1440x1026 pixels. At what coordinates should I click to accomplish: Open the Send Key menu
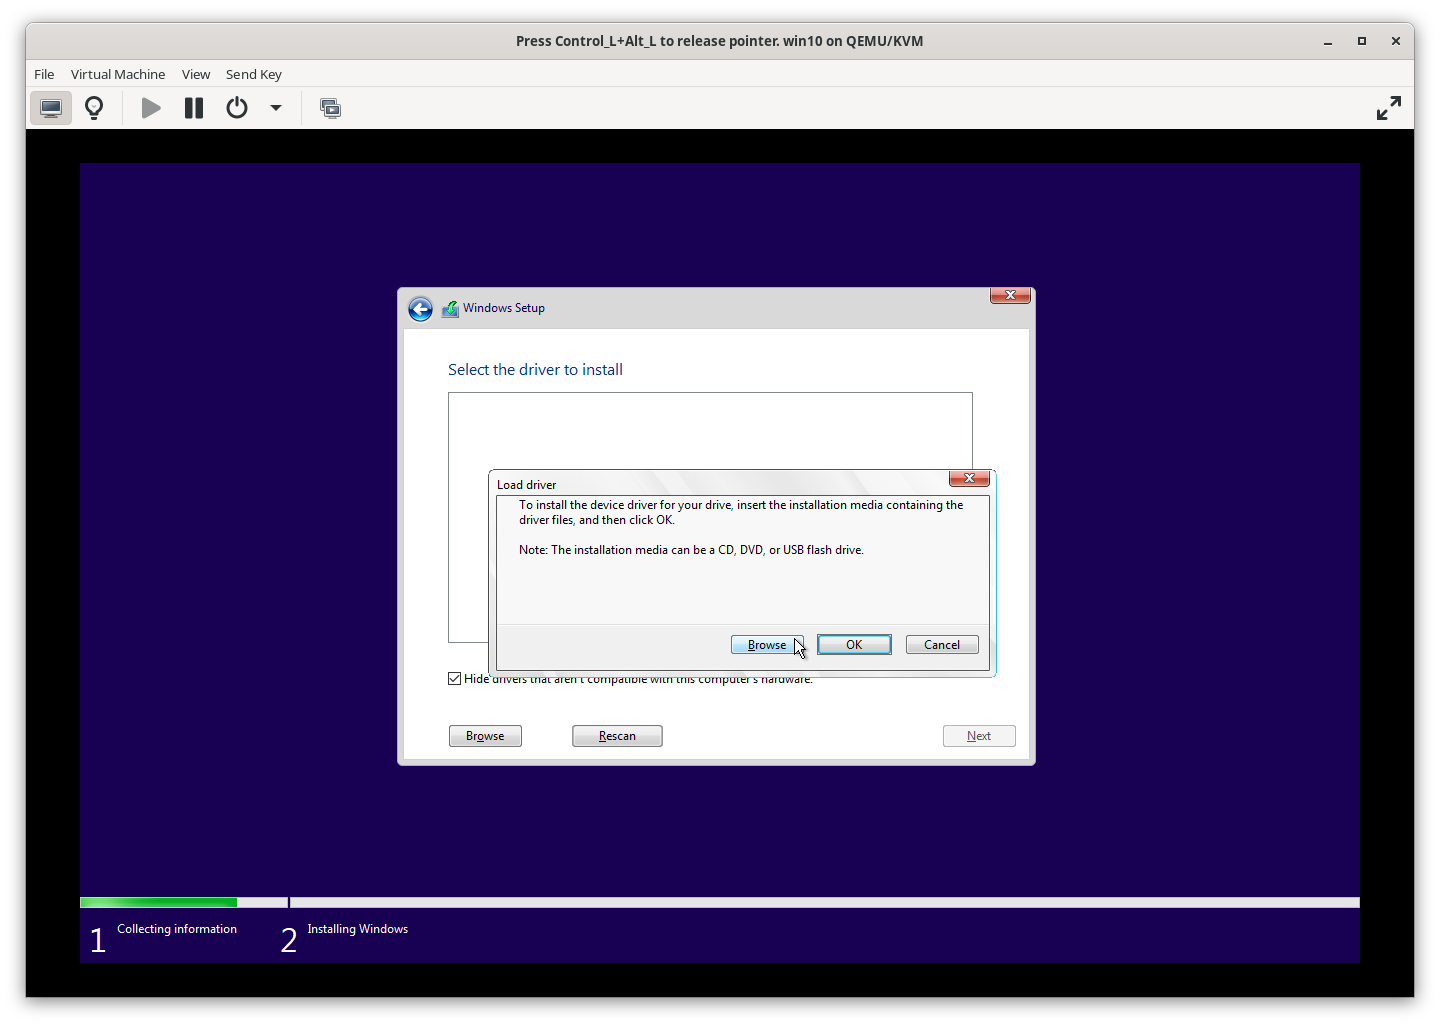click(x=254, y=74)
